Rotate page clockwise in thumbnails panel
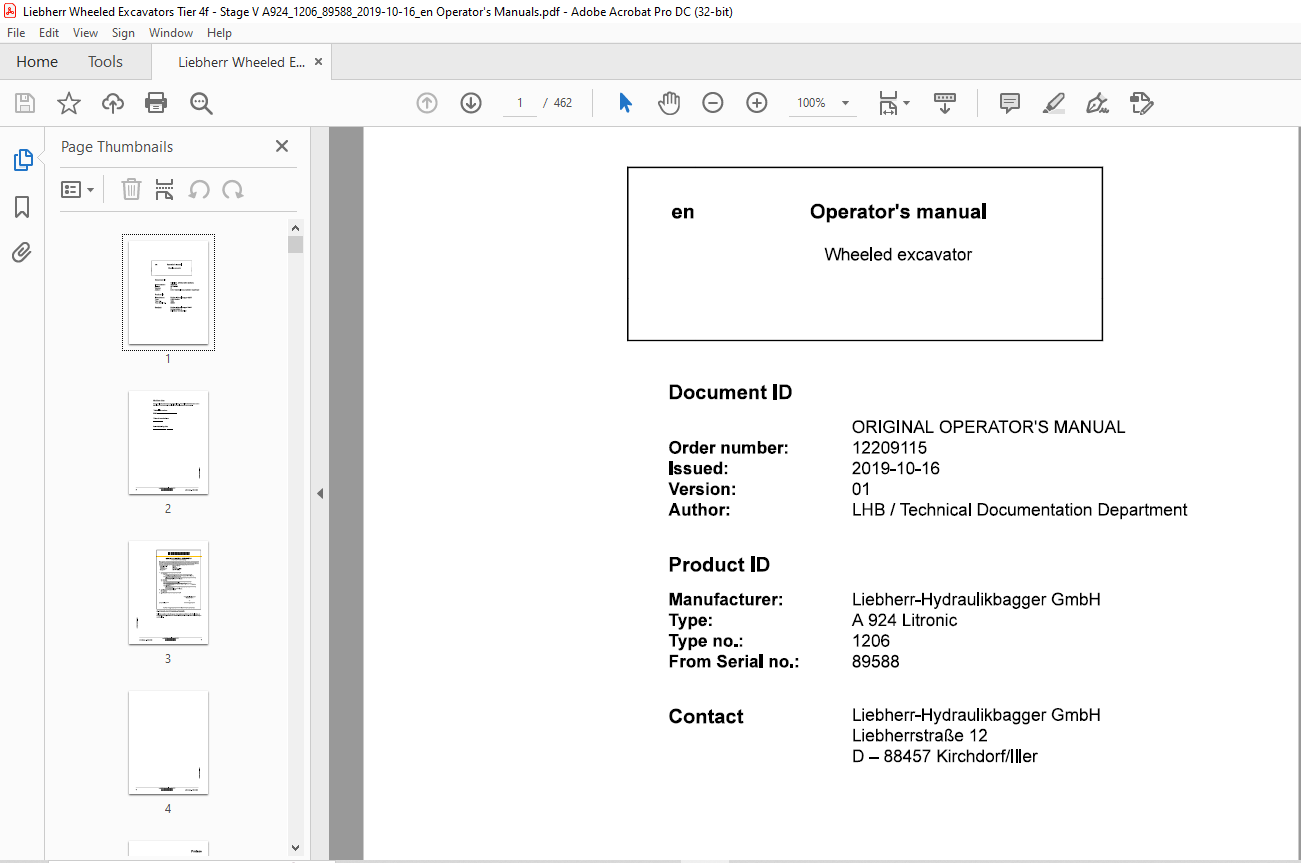This screenshot has width=1301, height=863. [233, 189]
